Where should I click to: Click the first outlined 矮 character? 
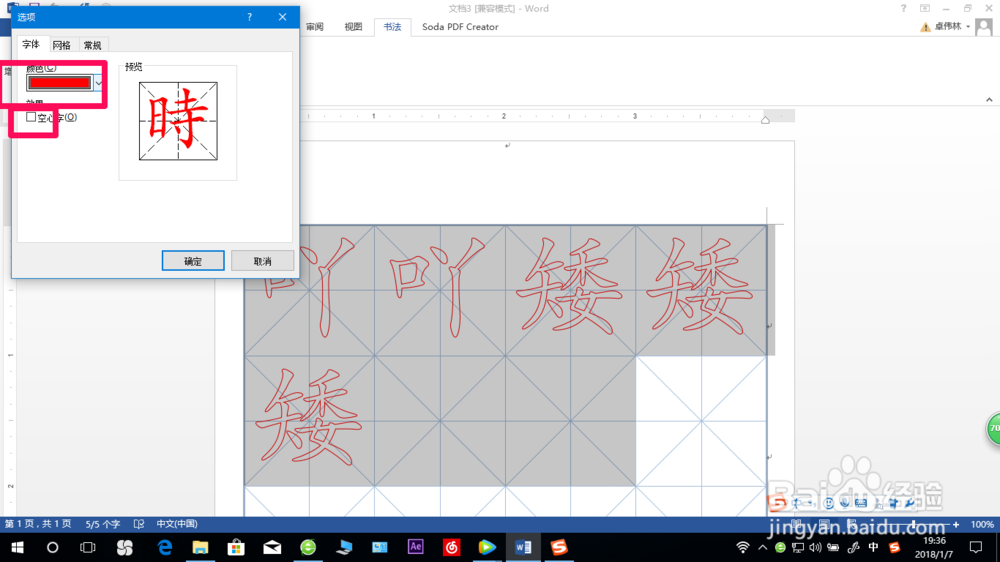coord(569,286)
